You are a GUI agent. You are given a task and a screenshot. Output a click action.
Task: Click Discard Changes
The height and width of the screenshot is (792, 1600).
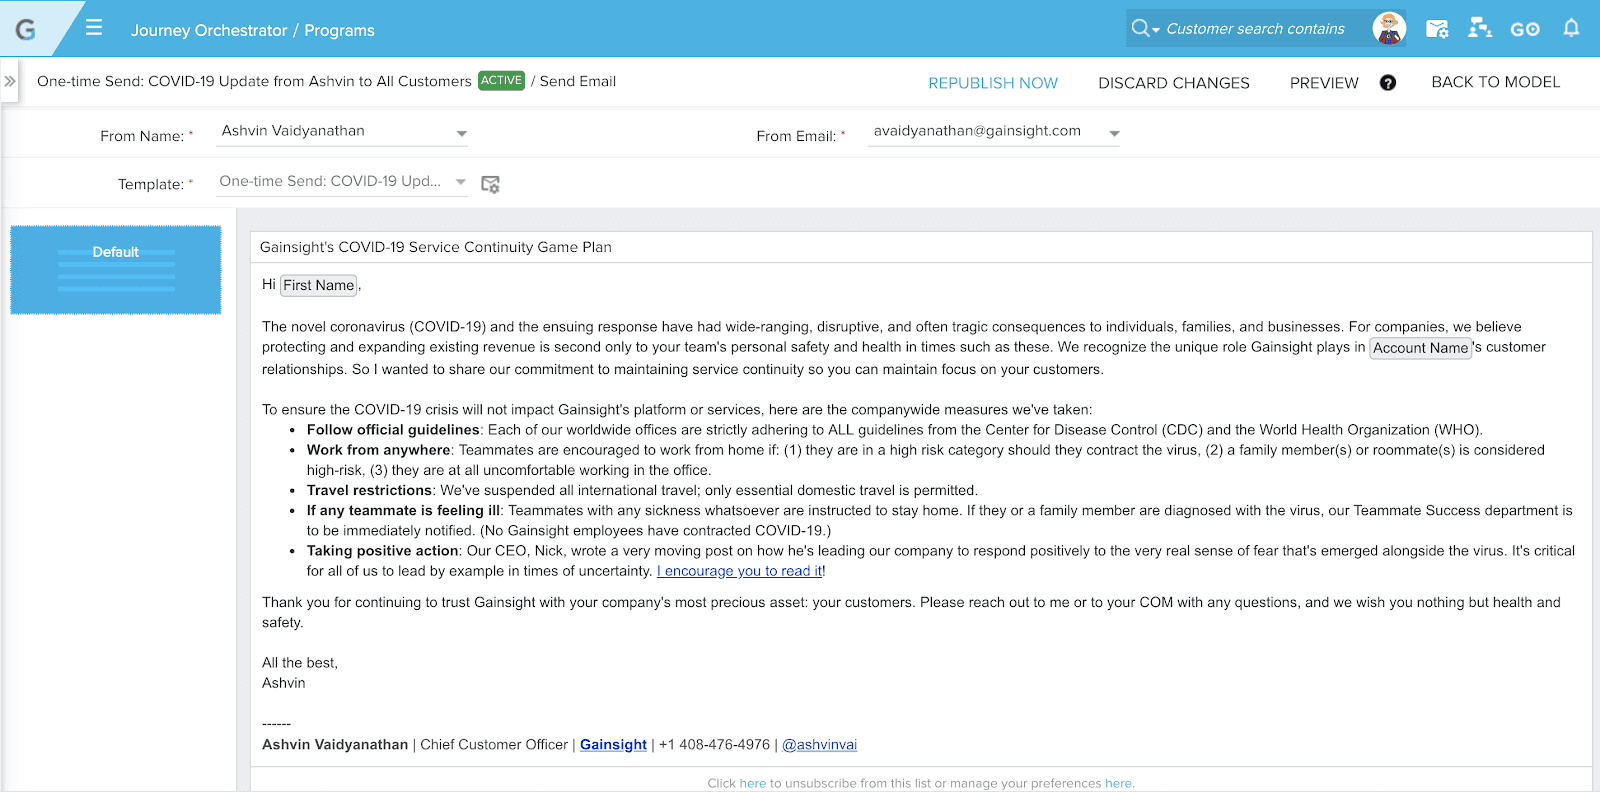(1173, 83)
